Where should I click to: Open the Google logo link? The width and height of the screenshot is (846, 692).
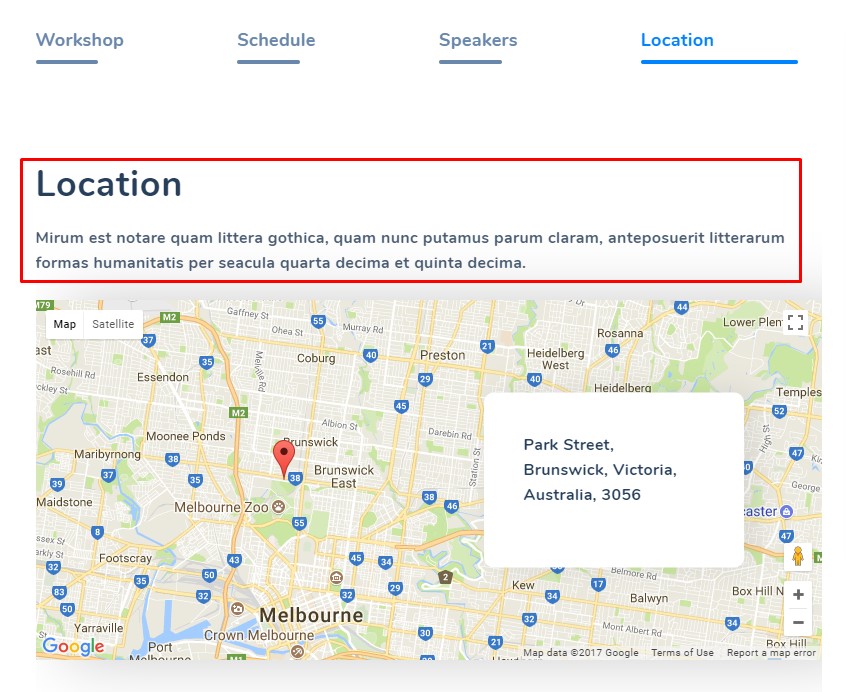(x=73, y=647)
